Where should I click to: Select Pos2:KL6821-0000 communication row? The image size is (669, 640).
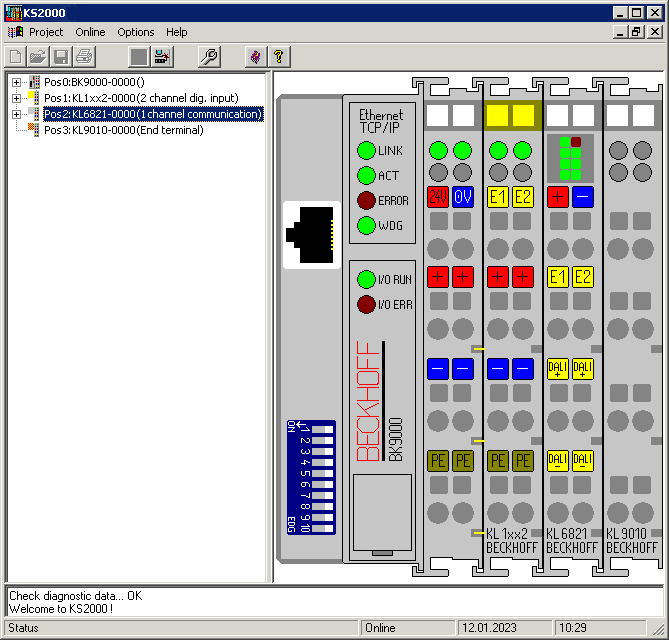153,114
